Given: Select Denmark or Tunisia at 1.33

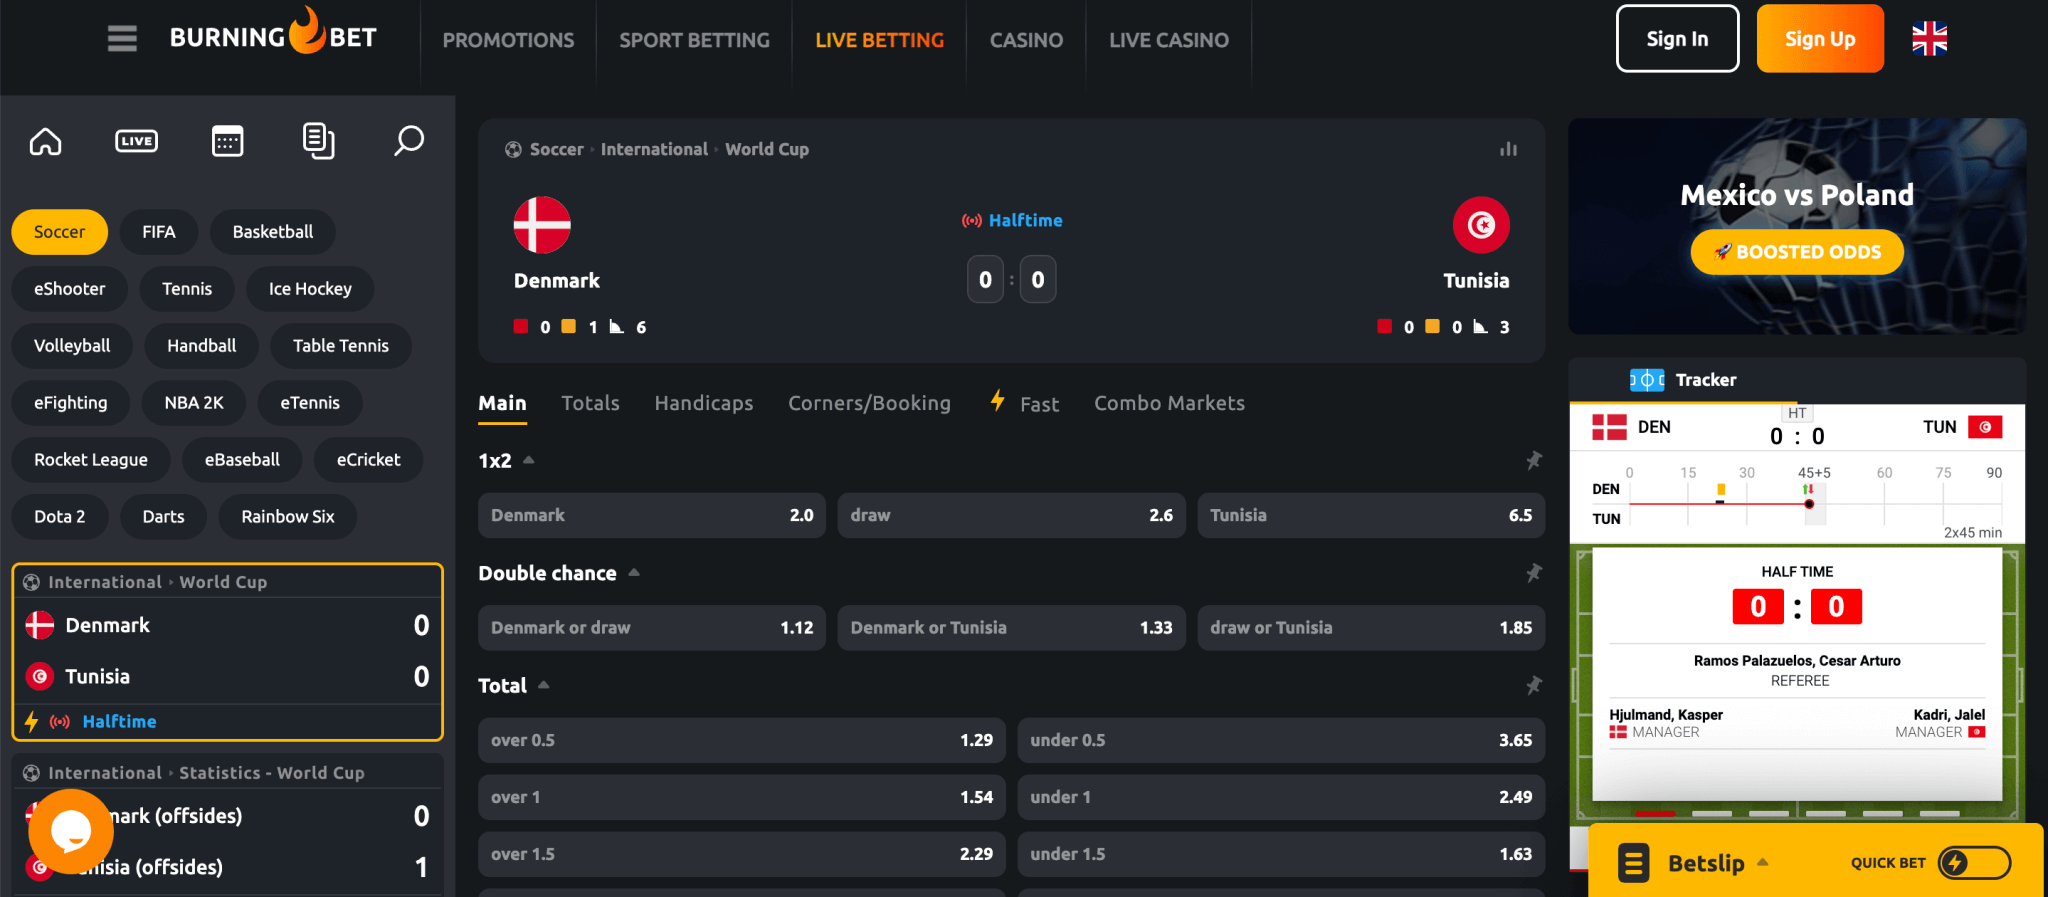Looking at the screenshot, I should (x=1011, y=628).
